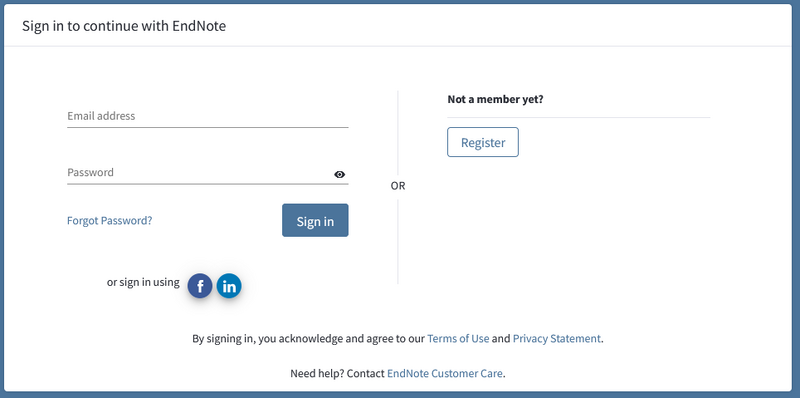The height and width of the screenshot is (398, 800).
Task: Open the Forgot Password? link
Action: [110, 220]
